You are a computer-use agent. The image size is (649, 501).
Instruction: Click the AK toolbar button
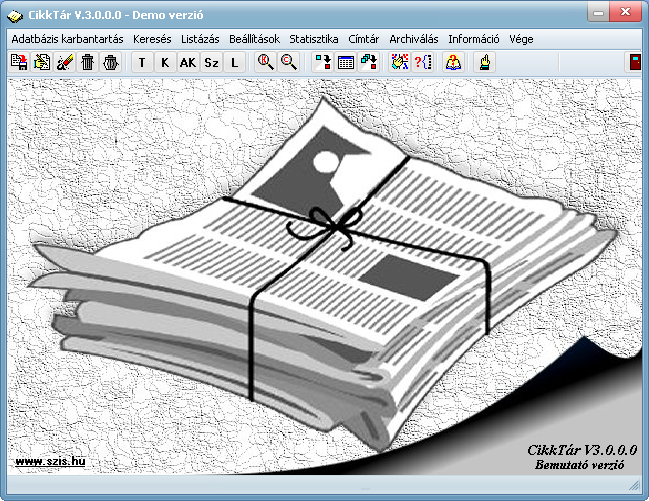[x=188, y=63]
